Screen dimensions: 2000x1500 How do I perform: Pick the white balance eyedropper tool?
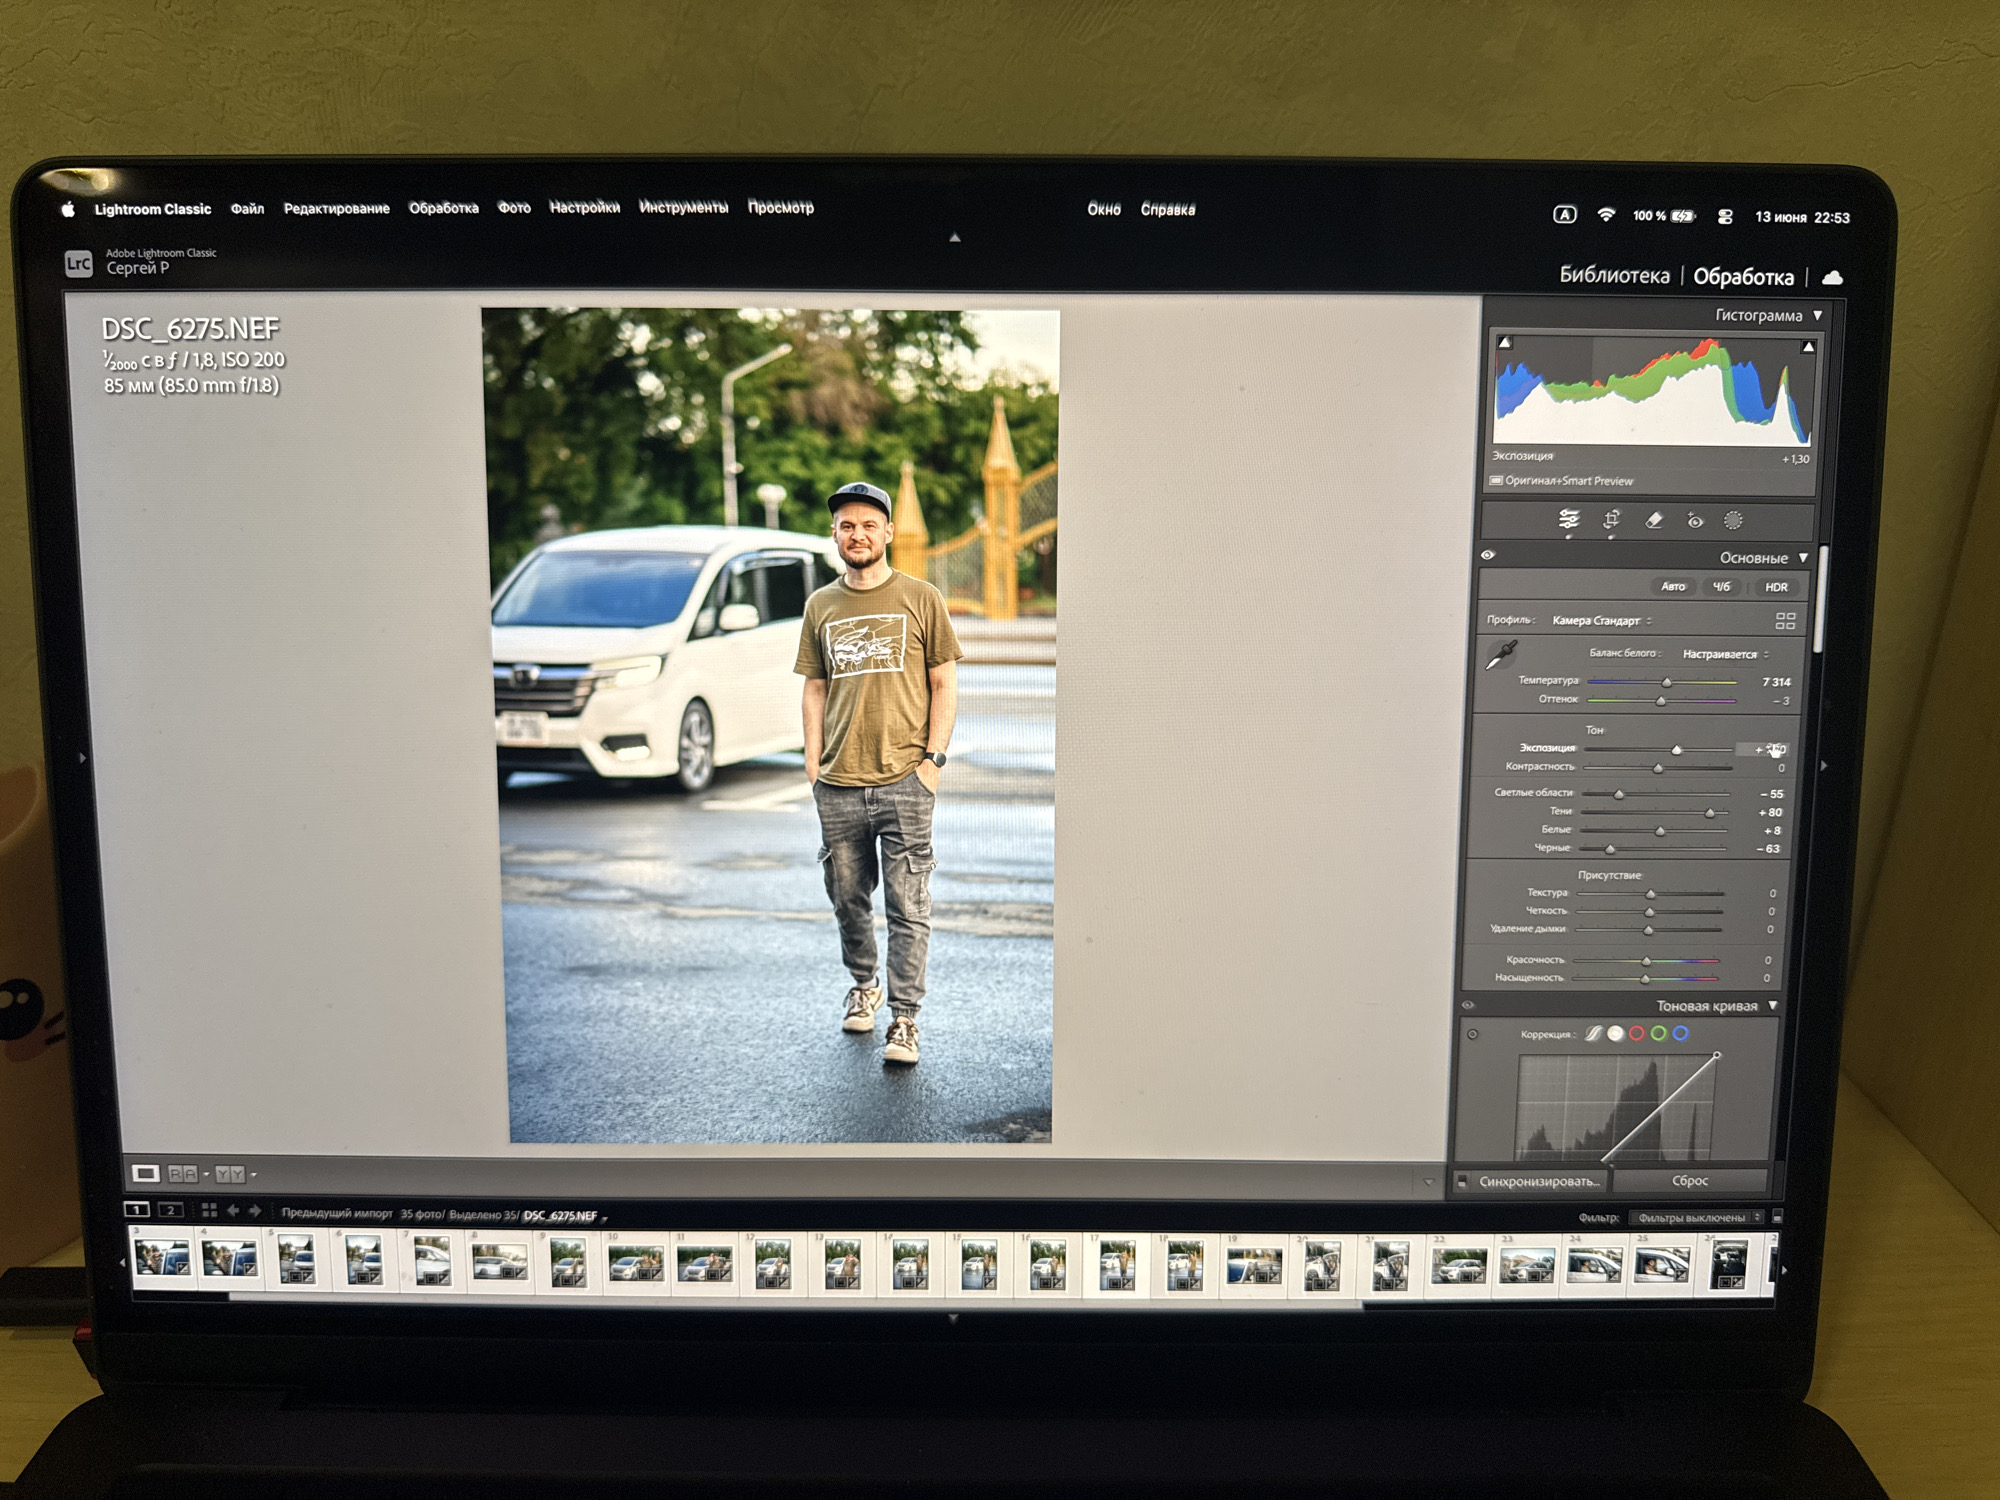coord(1501,655)
